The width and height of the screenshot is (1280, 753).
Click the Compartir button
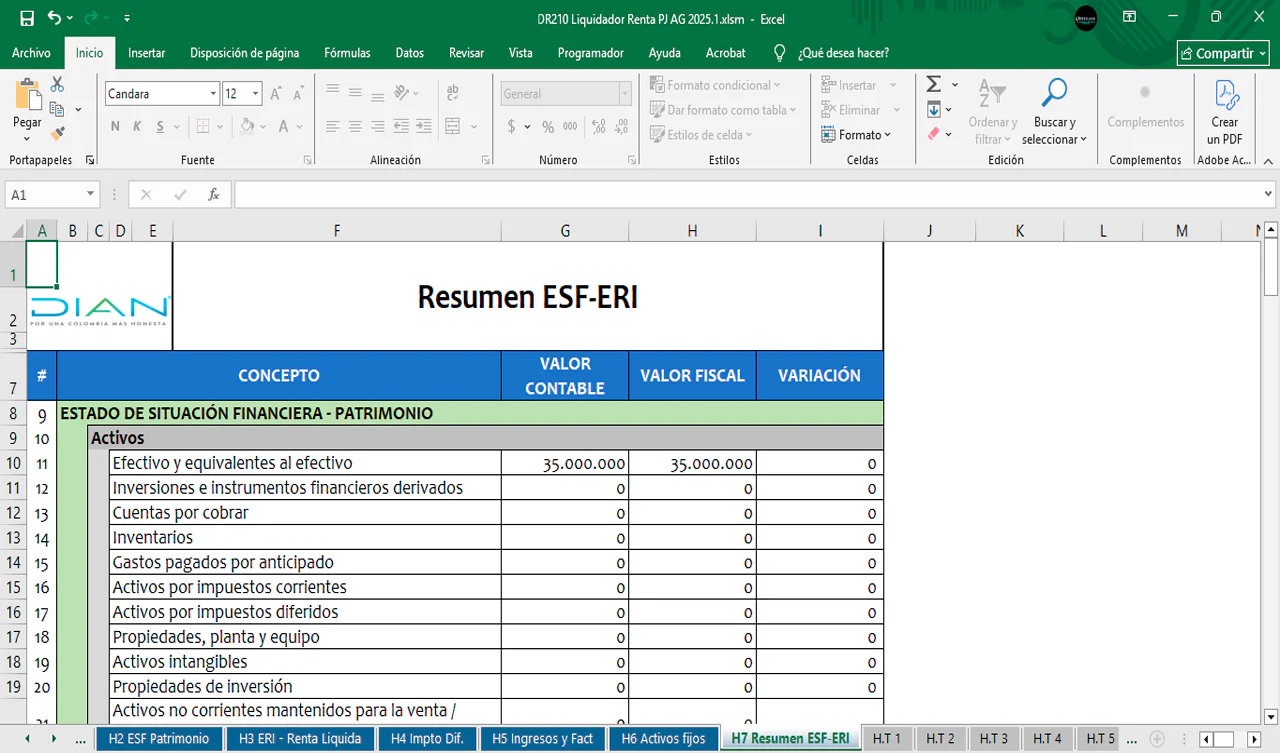[x=1223, y=54]
